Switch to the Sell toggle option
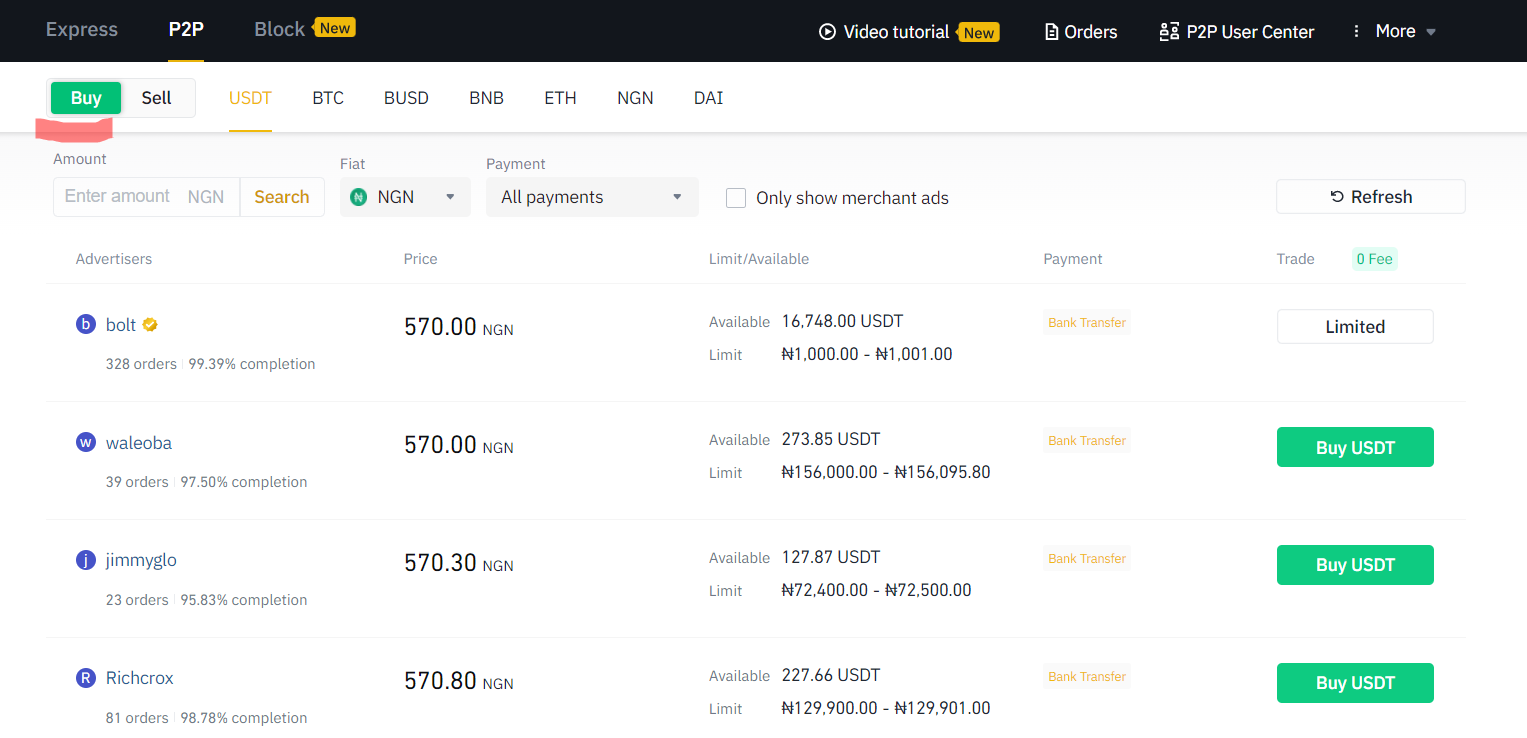The height and width of the screenshot is (738, 1527). (157, 98)
